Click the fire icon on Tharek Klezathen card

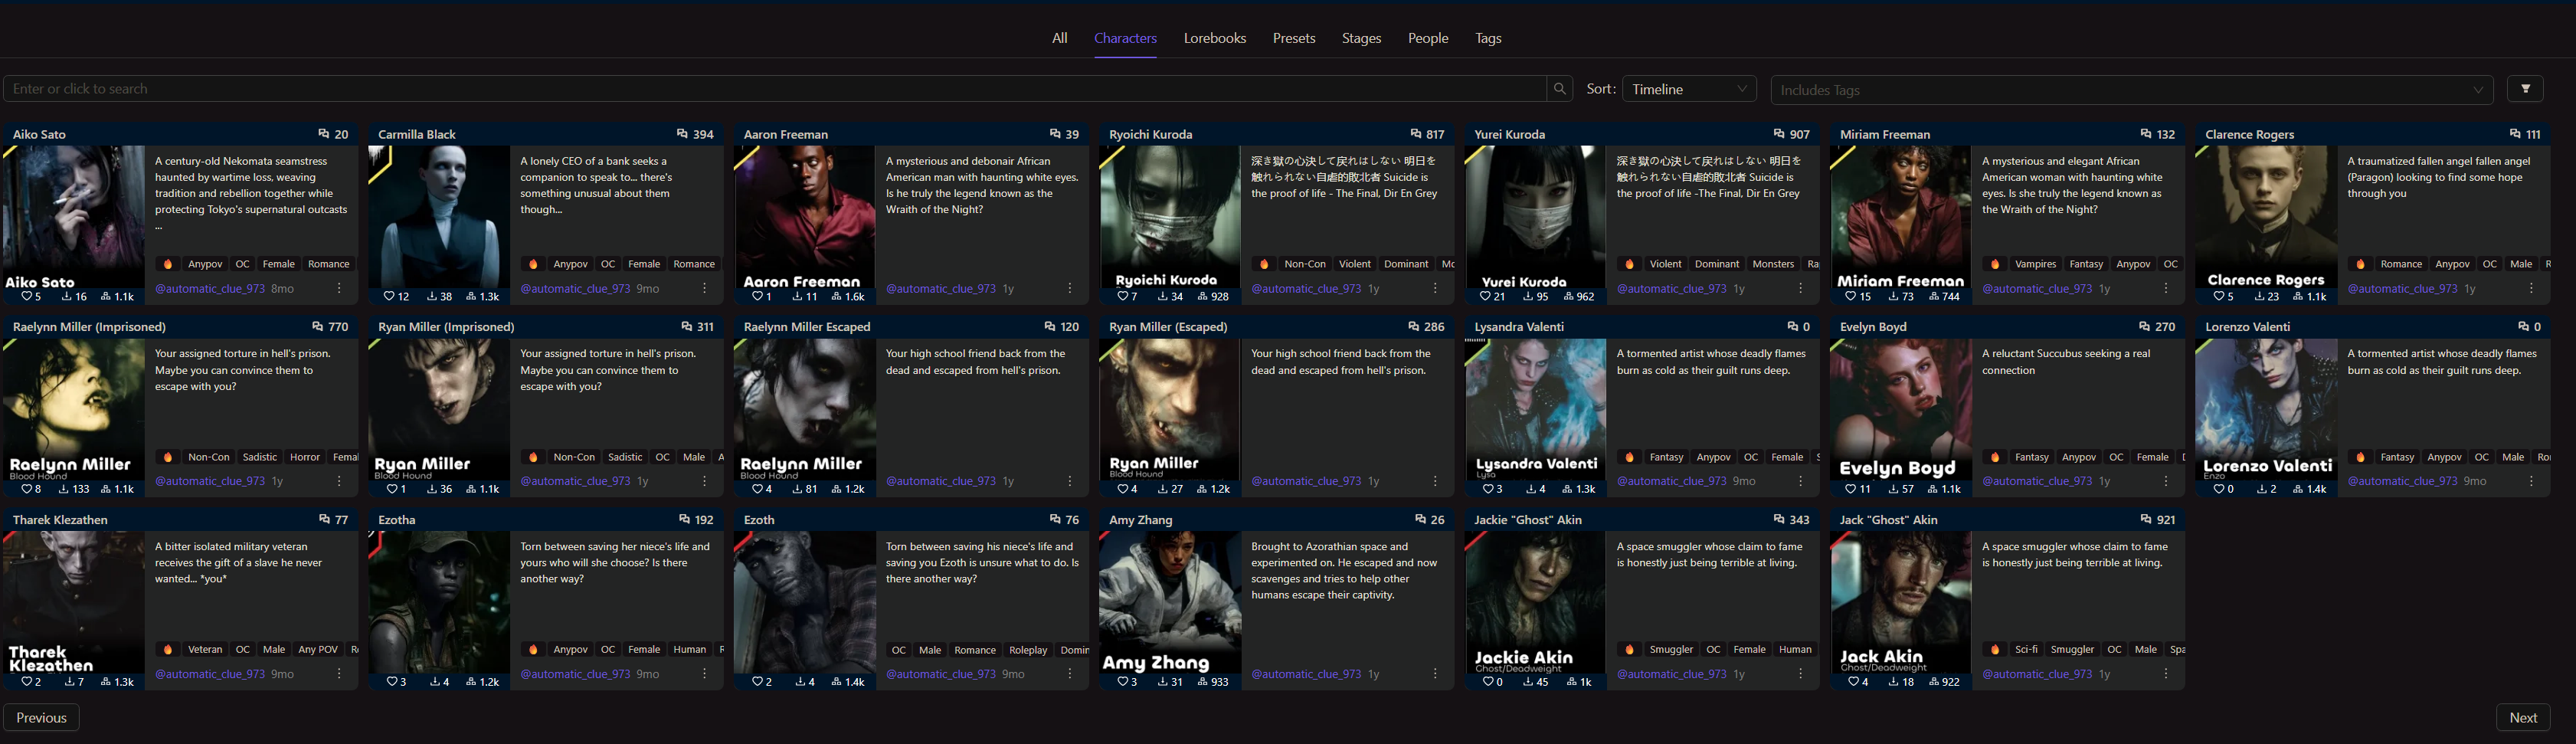(168, 650)
